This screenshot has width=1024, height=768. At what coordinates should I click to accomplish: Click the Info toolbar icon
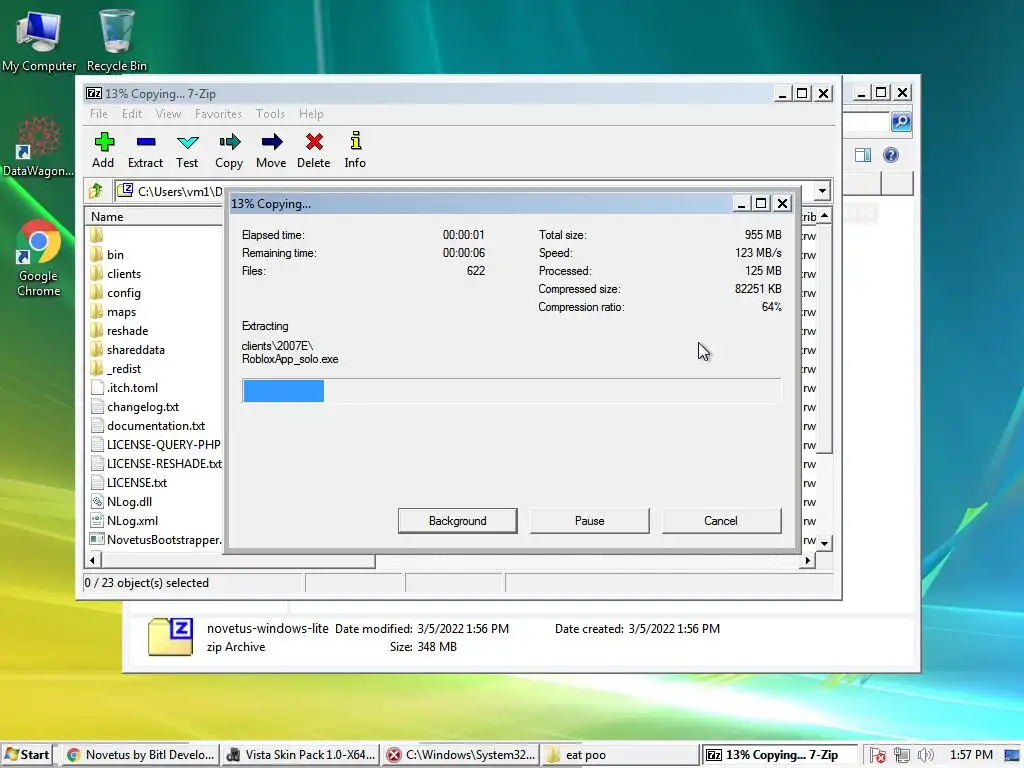tap(355, 150)
